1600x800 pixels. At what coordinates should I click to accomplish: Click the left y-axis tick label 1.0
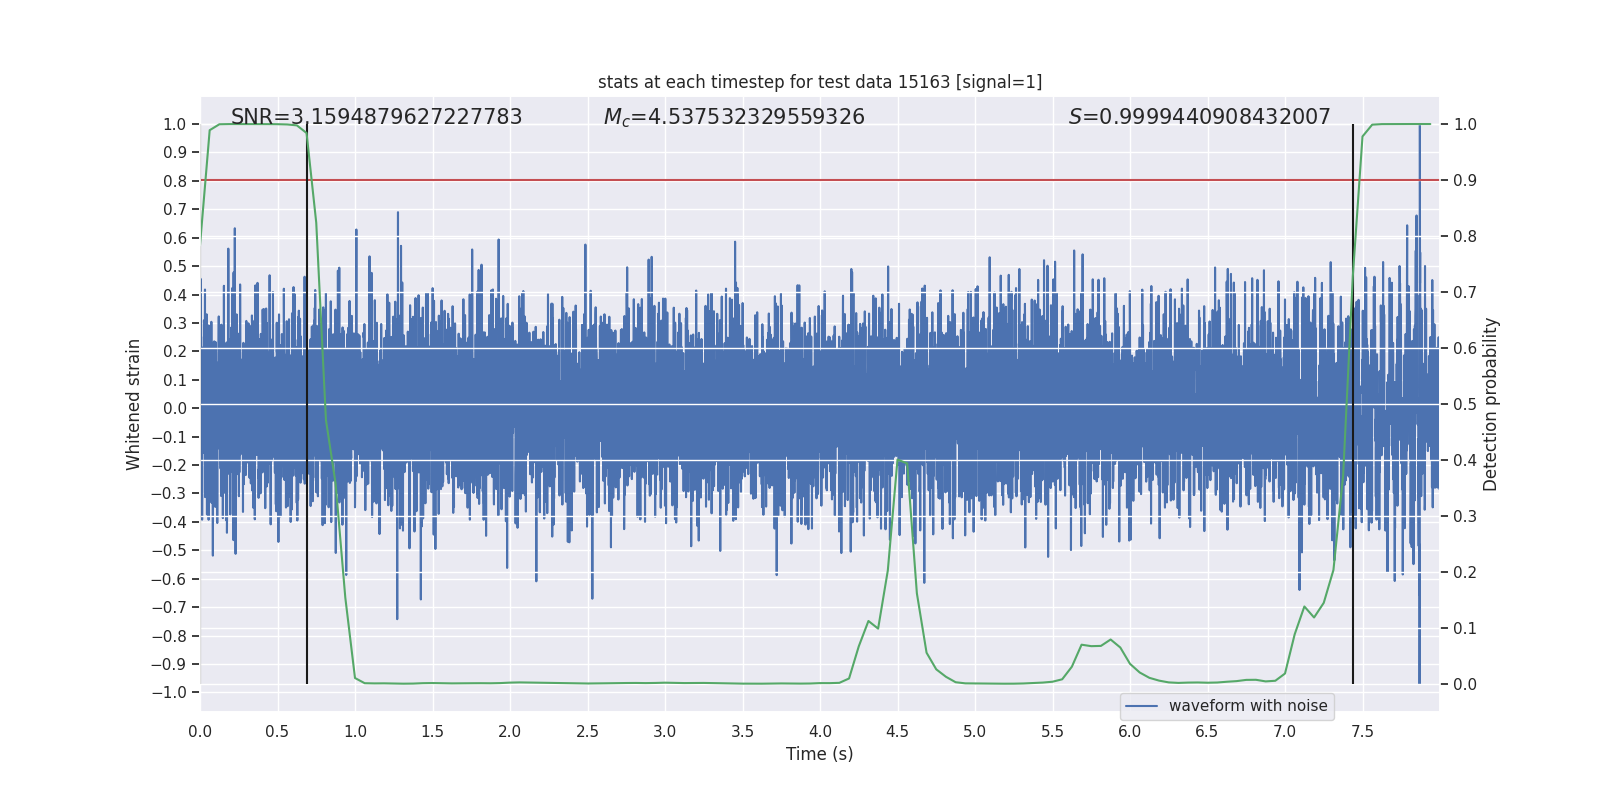[175, 124]
